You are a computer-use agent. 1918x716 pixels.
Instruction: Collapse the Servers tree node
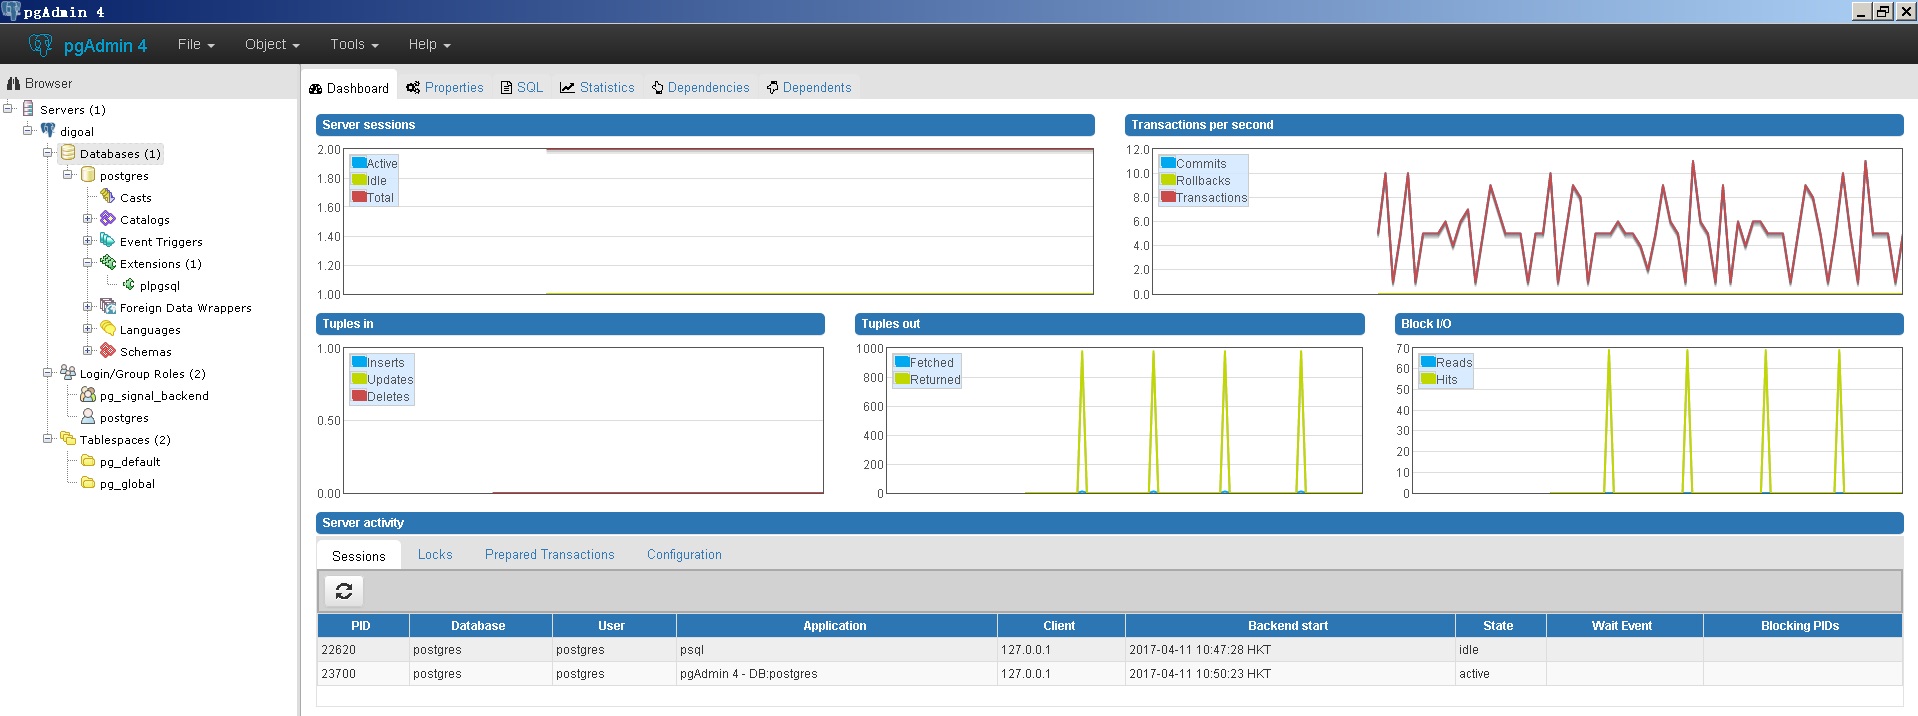point(8,108)
